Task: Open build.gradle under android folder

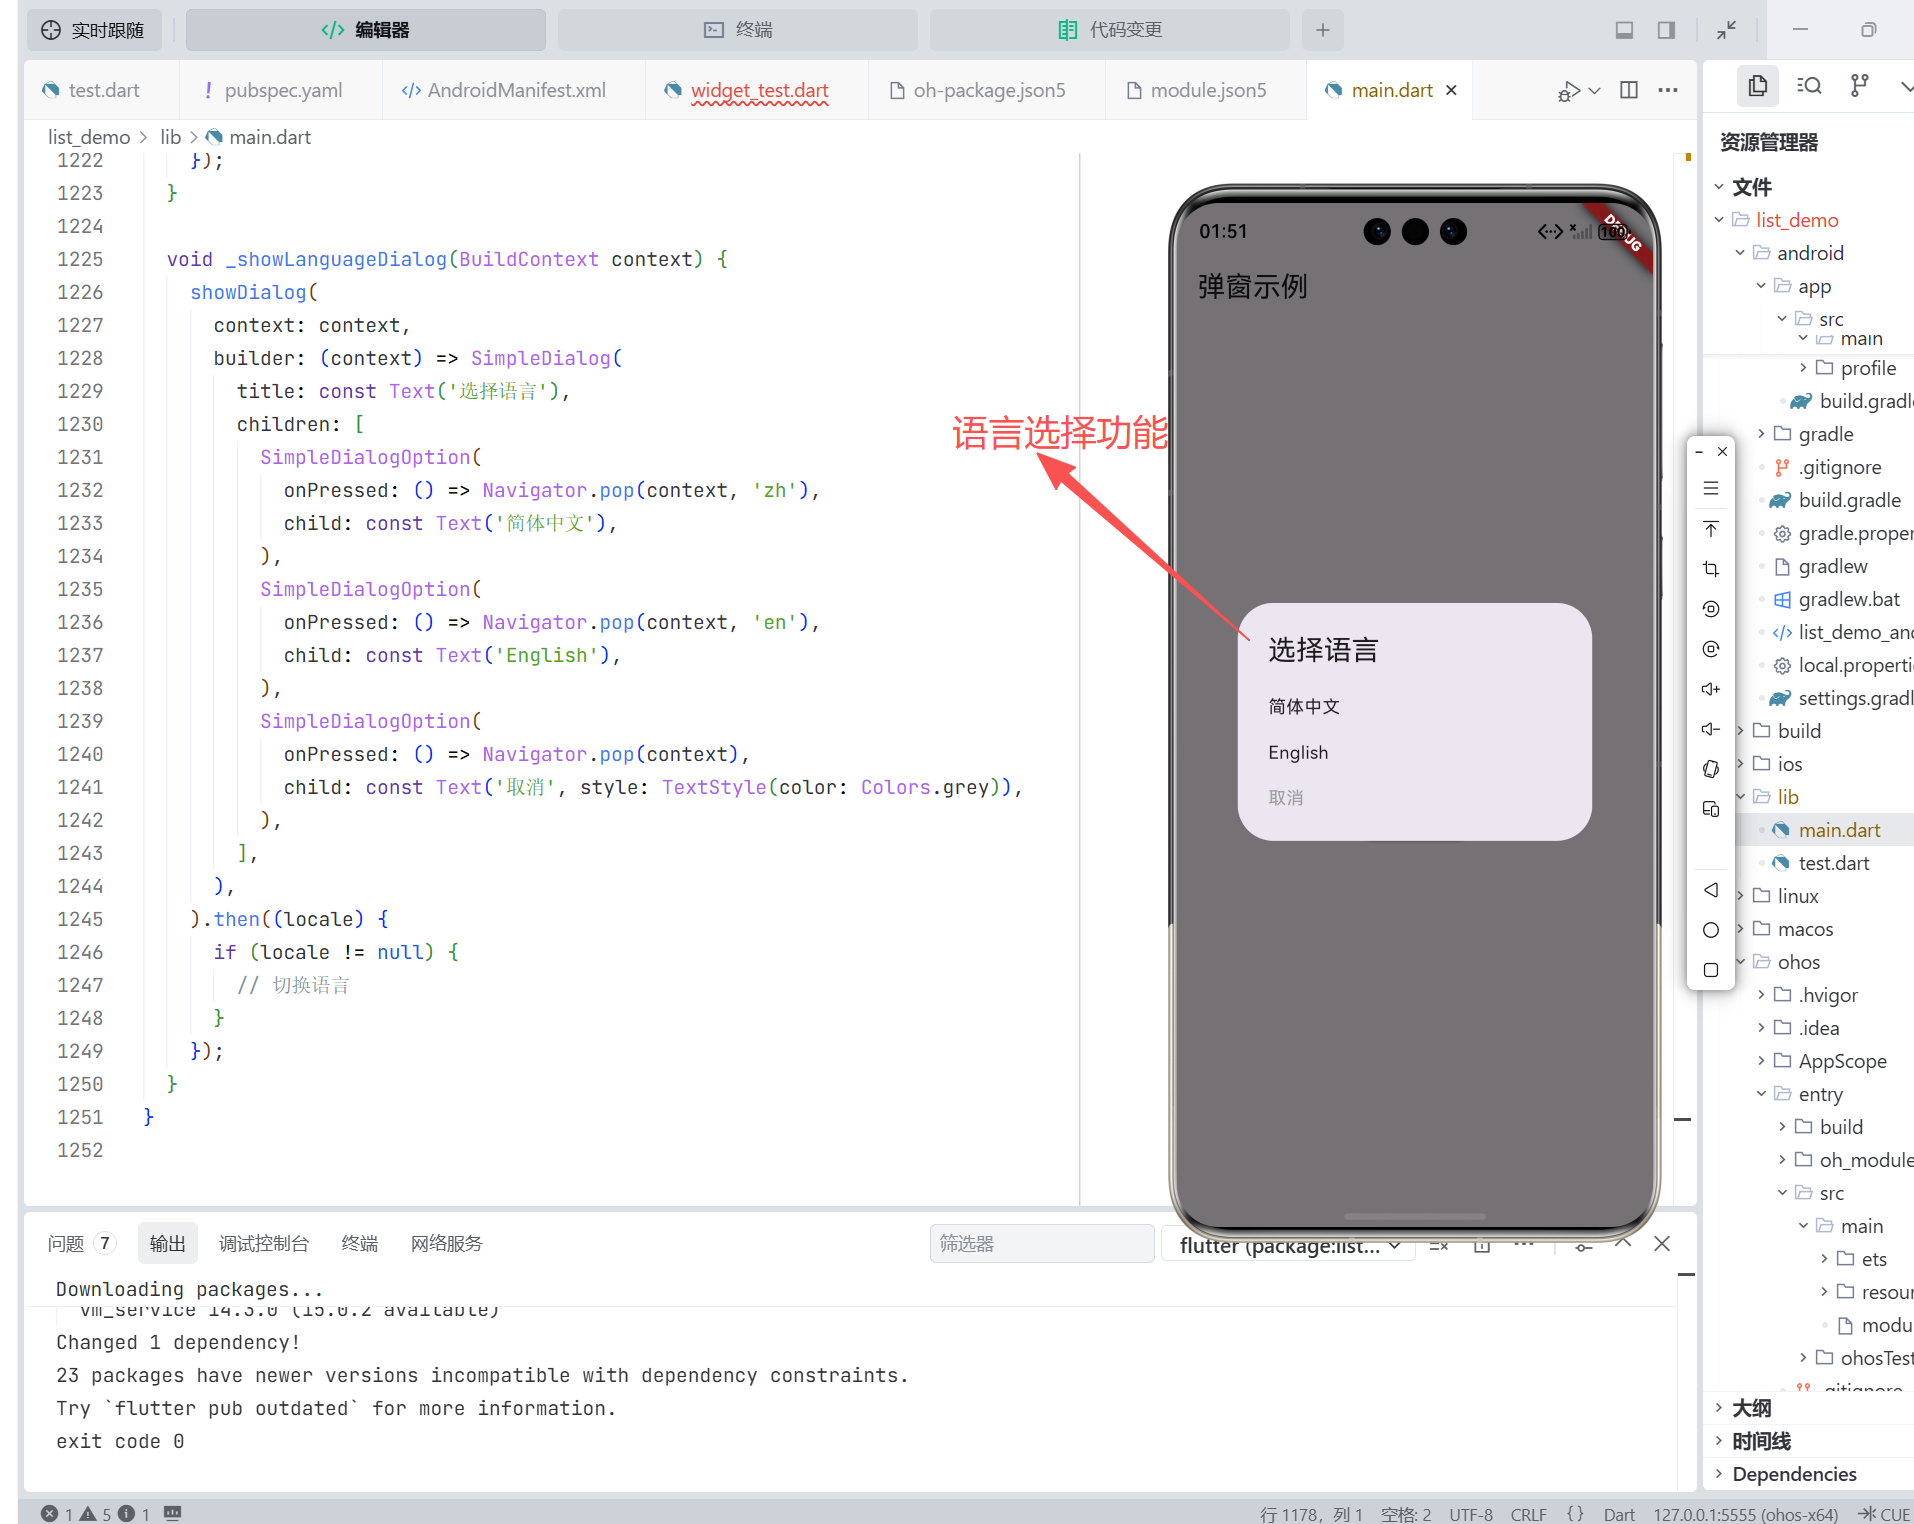Action: 1849,500
